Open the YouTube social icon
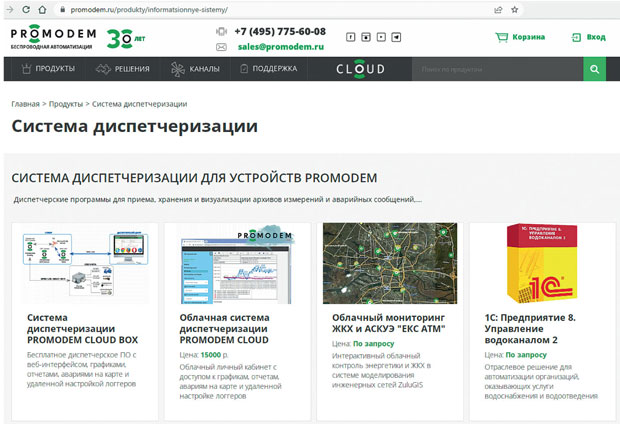The image size is (620, 424). click(381, 37)
